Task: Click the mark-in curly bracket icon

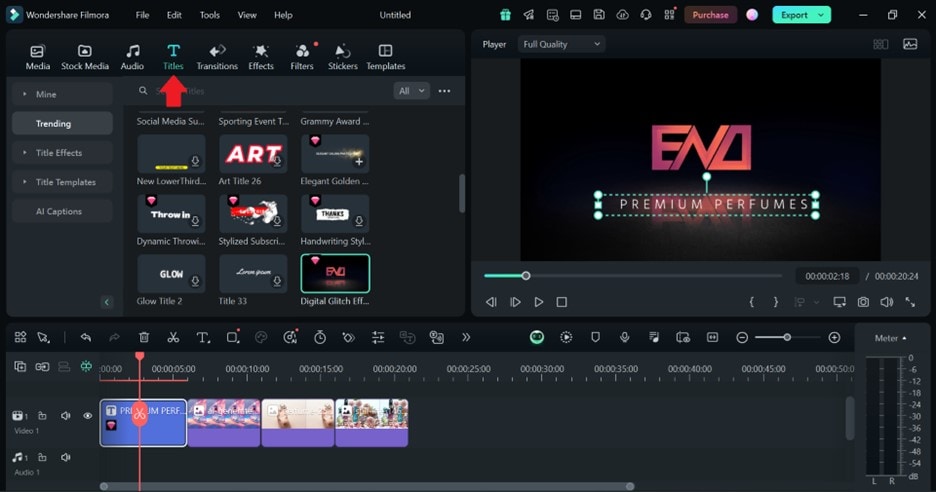Action: pyautogui.click(x=752, y=302)
